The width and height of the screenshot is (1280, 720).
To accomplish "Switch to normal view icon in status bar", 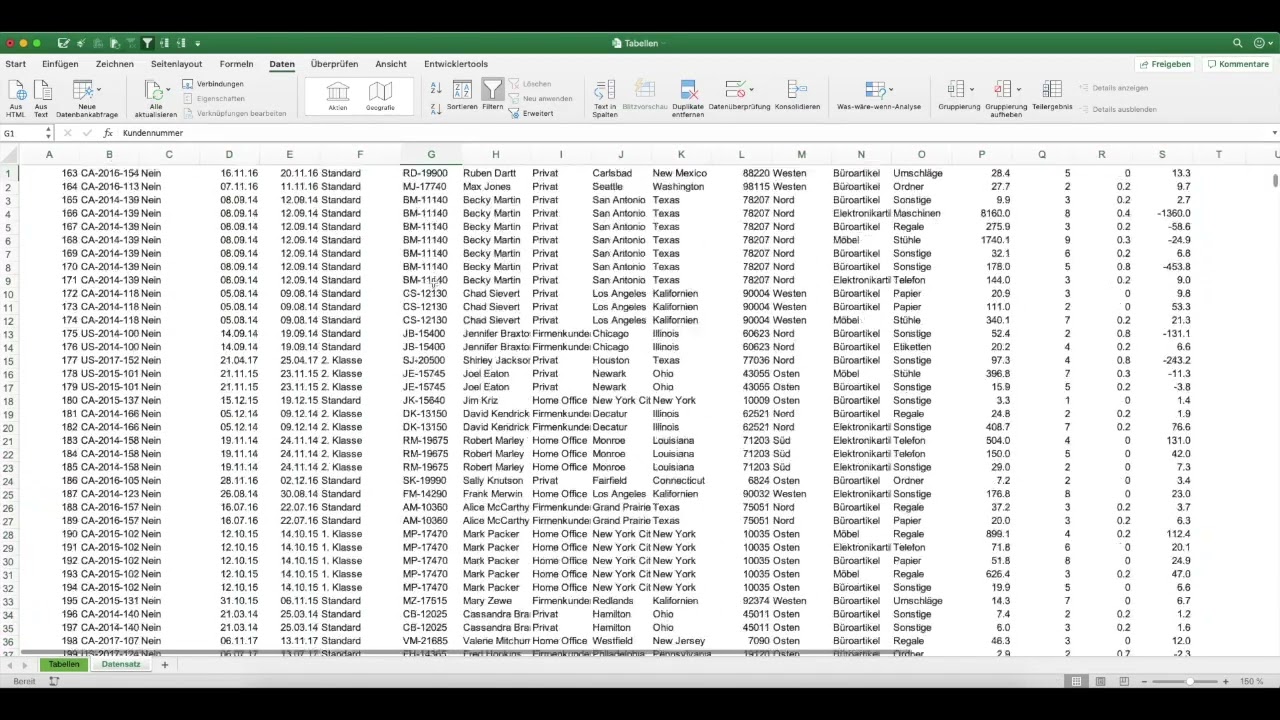I will tap(1076, 681).
